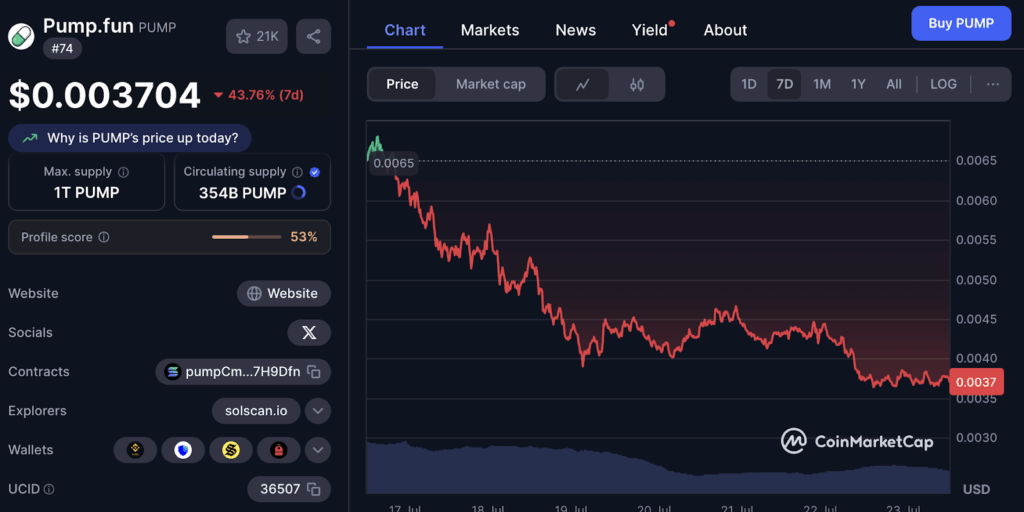Switch to the Markets tab
Viewport: 1024px width, 512px height.
(x=490, y=30)
